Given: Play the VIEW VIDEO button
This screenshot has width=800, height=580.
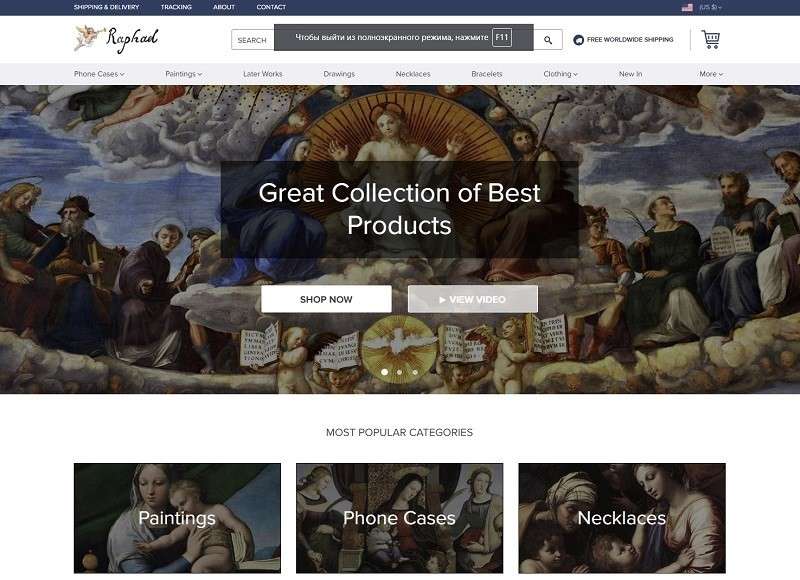Looking at the screenshot, I should (x=472, y=299).
